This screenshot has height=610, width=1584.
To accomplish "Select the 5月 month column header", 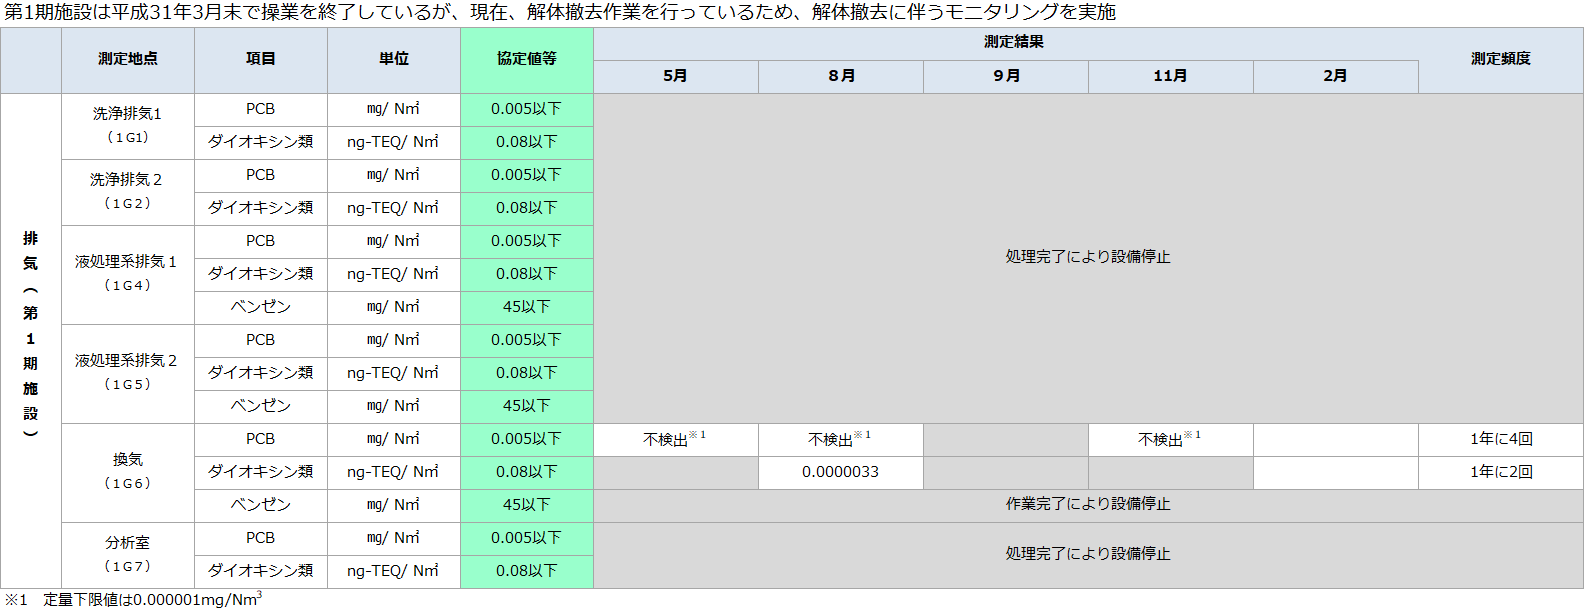I will [676, 76].
